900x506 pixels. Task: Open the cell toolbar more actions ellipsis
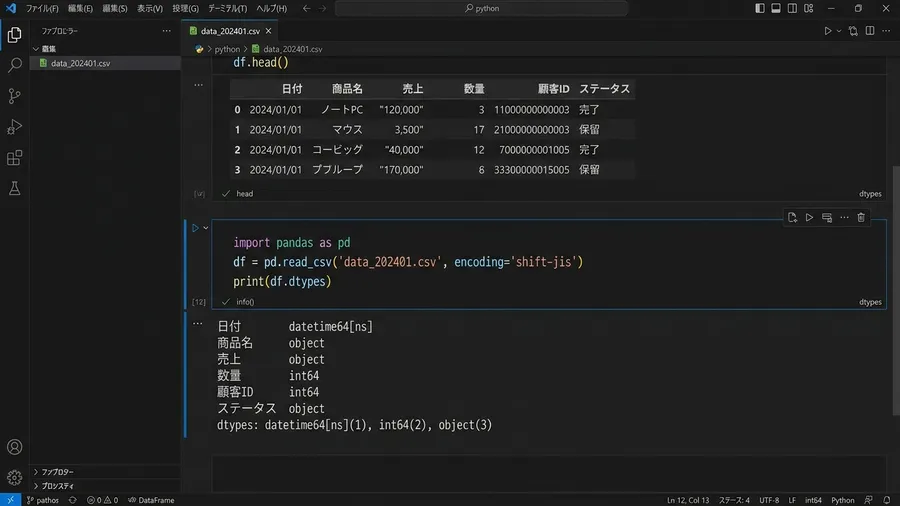[844, 217]
